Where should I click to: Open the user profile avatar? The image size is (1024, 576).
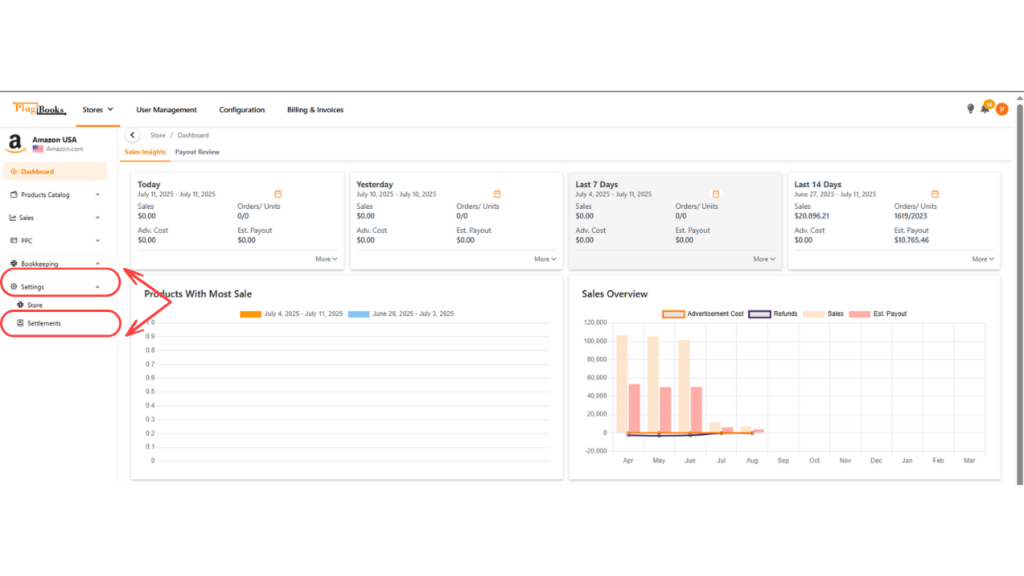pyautogui.click(x=1002, y=109)
